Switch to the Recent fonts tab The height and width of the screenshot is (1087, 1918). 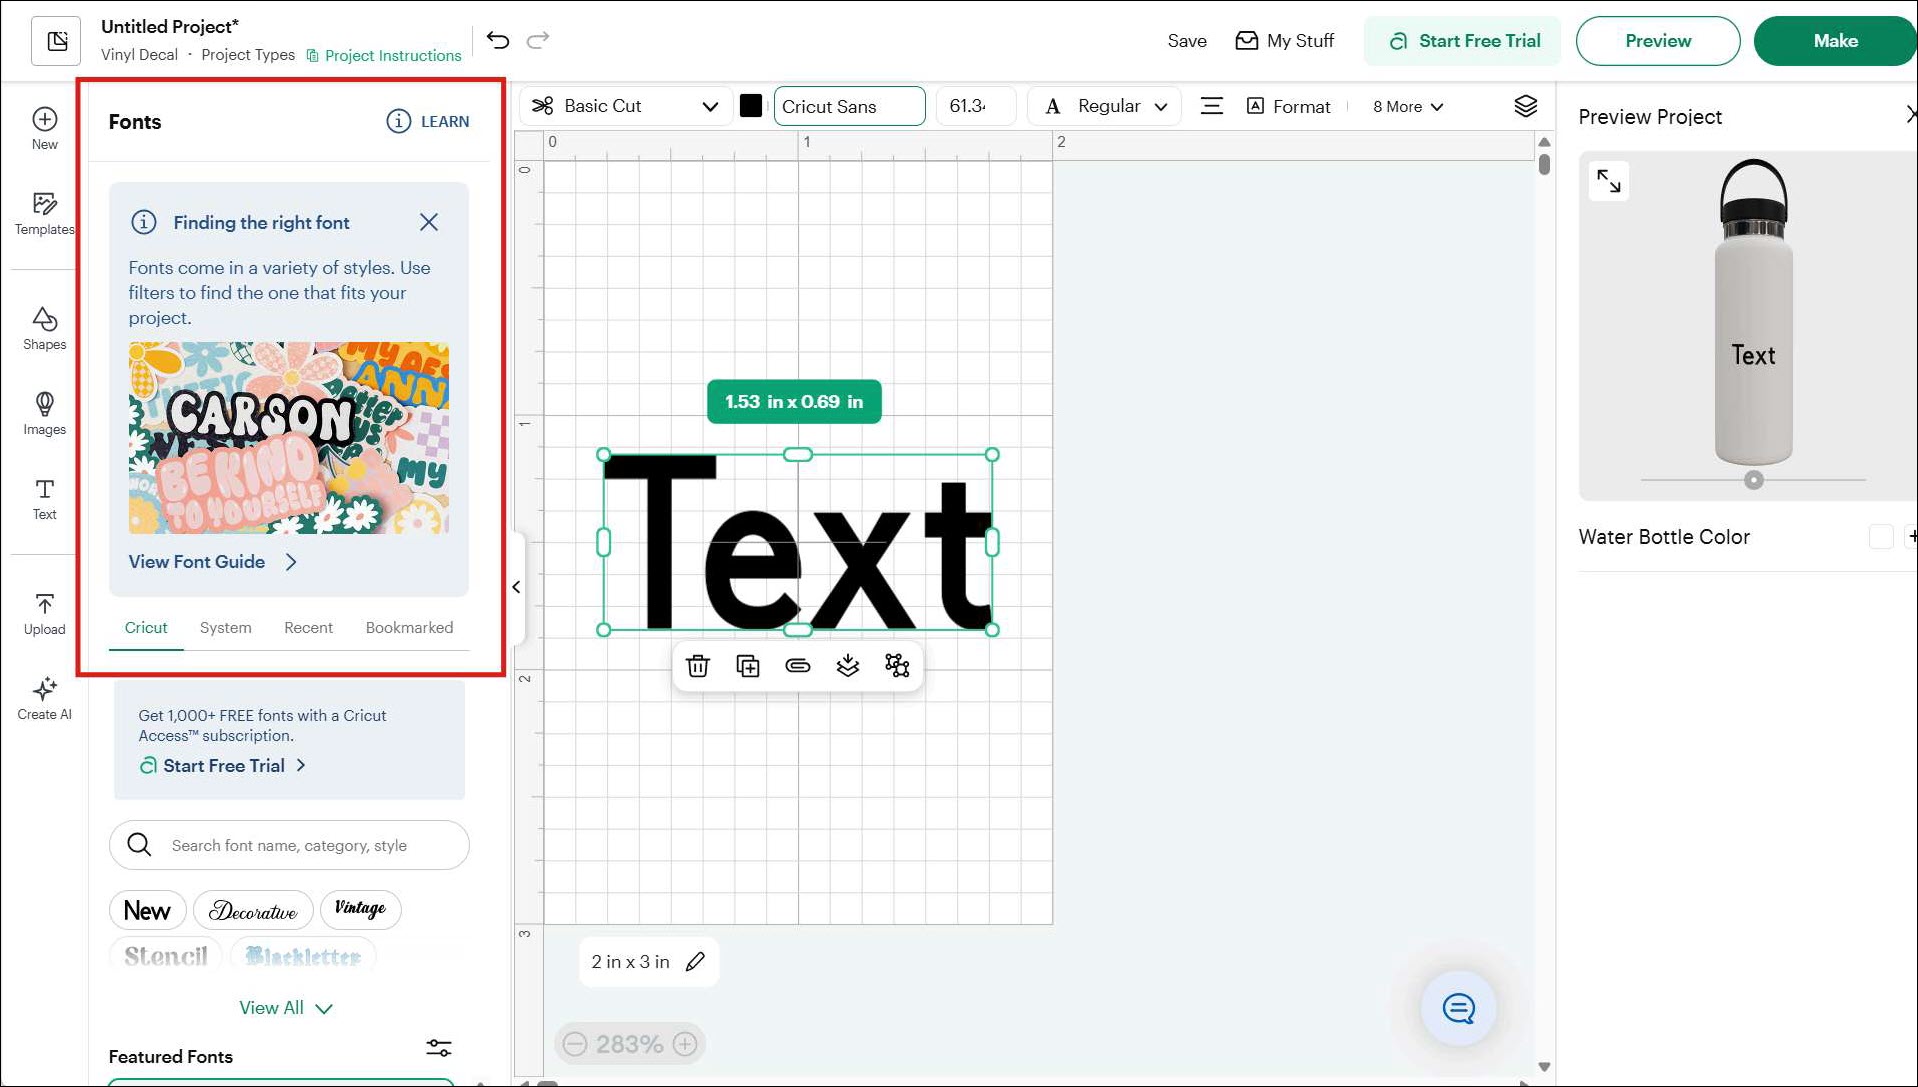click(x=308, y=628)
